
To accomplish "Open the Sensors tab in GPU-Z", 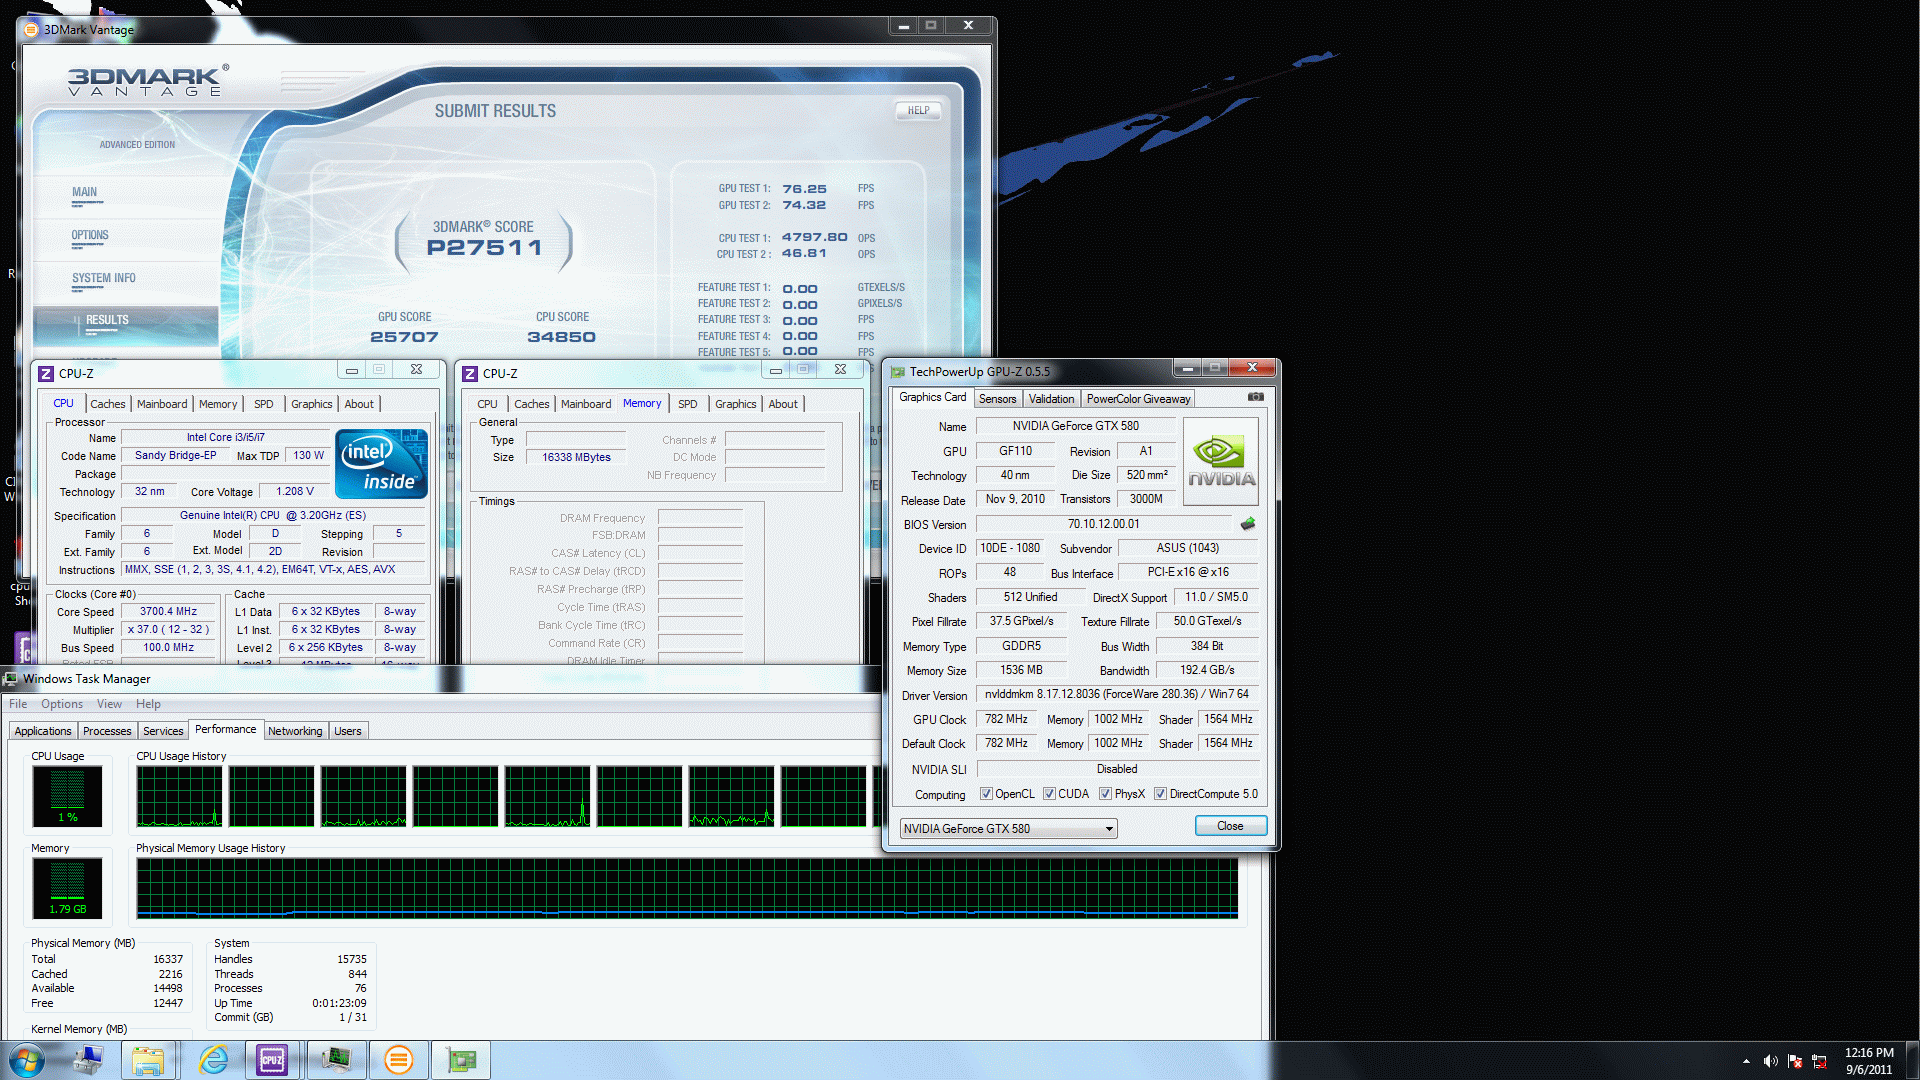I will pos(997,399).
